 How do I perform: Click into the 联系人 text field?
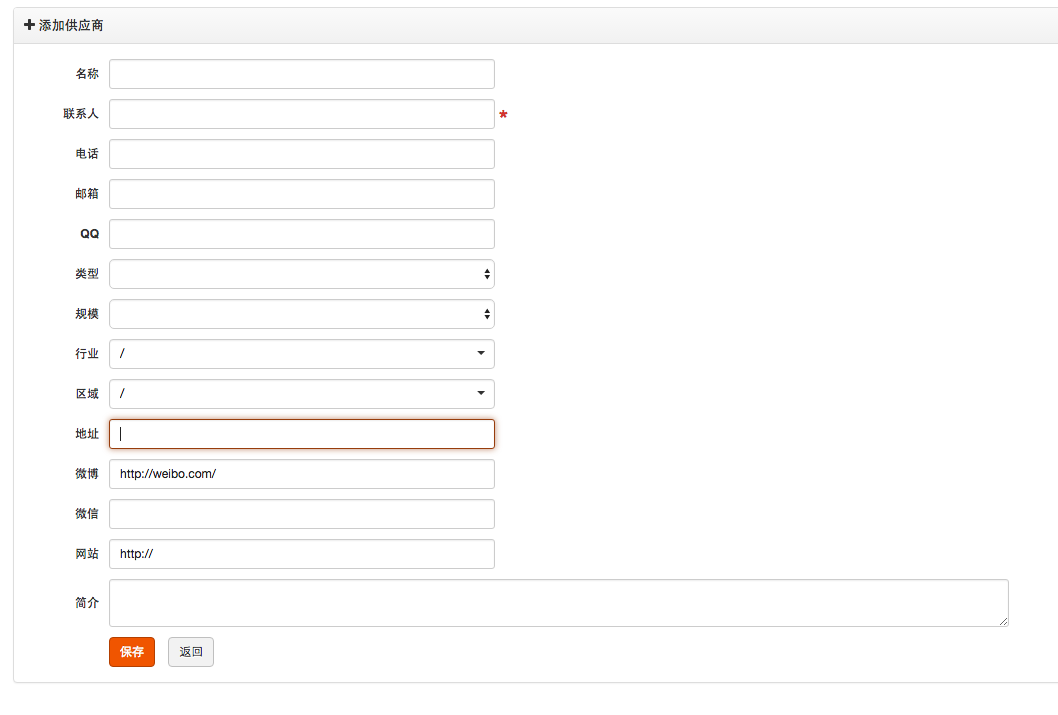click(301, 114)
